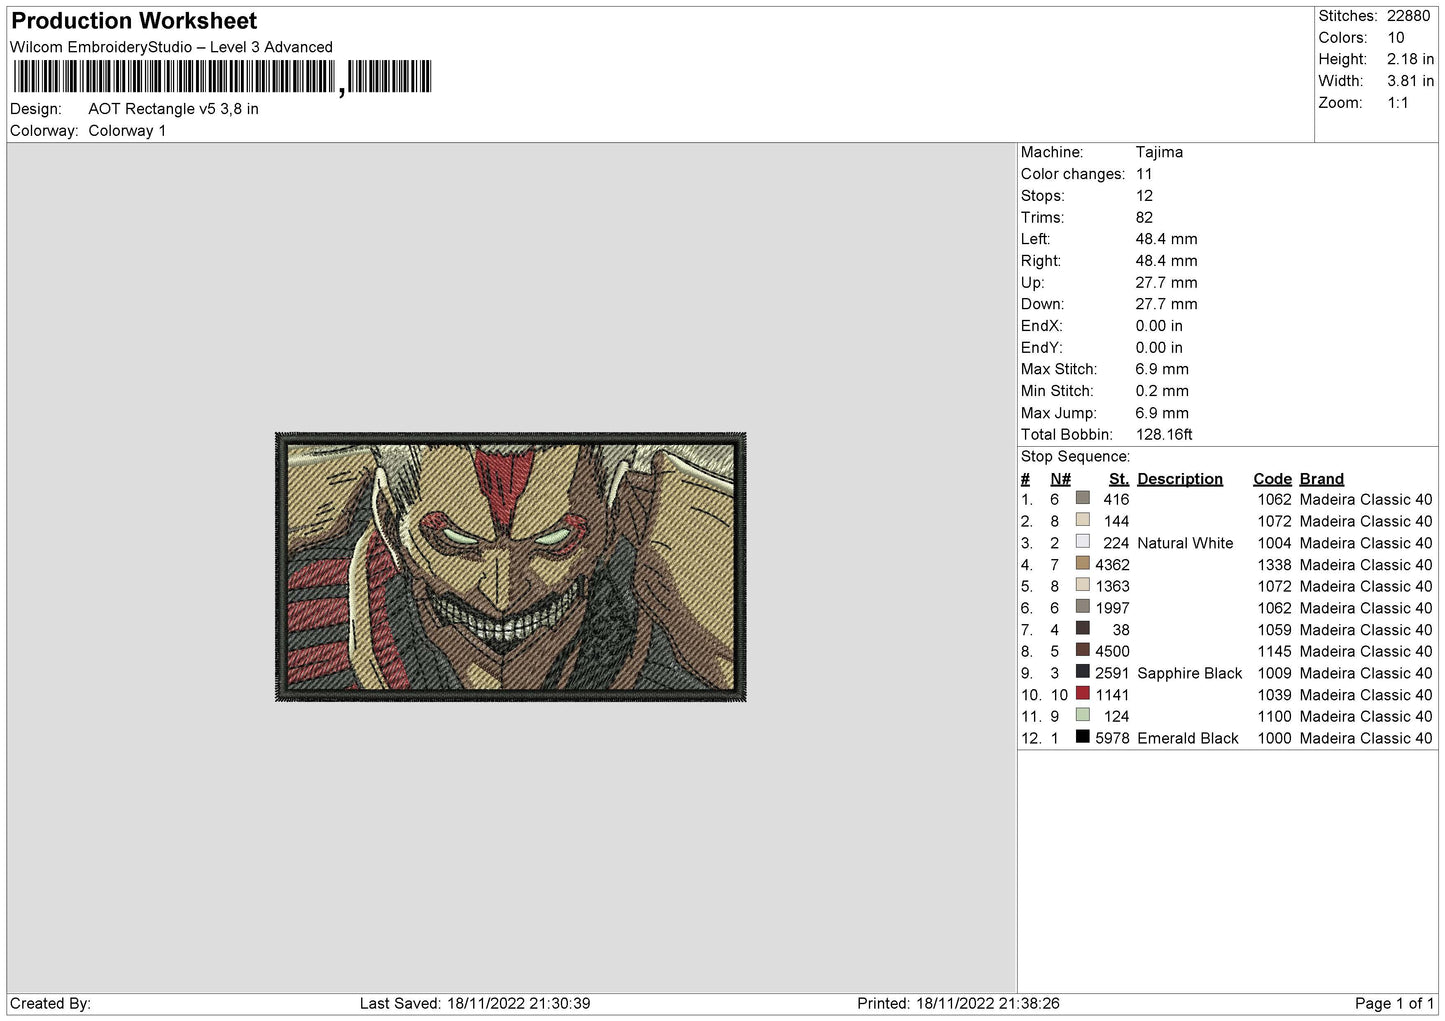Click the machine value 'Tajima'

point(1159,152)
